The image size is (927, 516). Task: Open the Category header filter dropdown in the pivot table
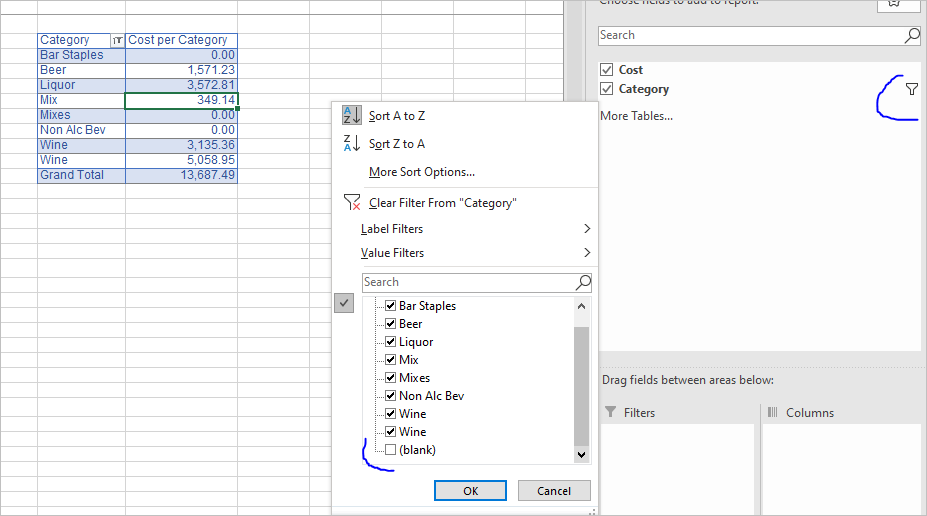point(117,40)
